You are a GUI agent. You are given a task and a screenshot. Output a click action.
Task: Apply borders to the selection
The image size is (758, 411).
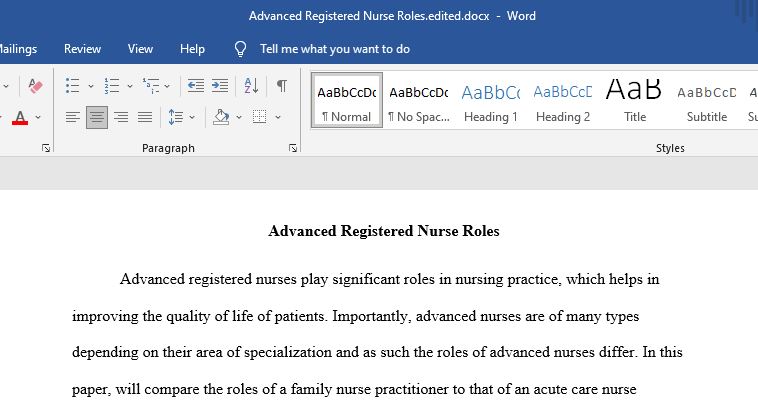click(x=260, y=117)
